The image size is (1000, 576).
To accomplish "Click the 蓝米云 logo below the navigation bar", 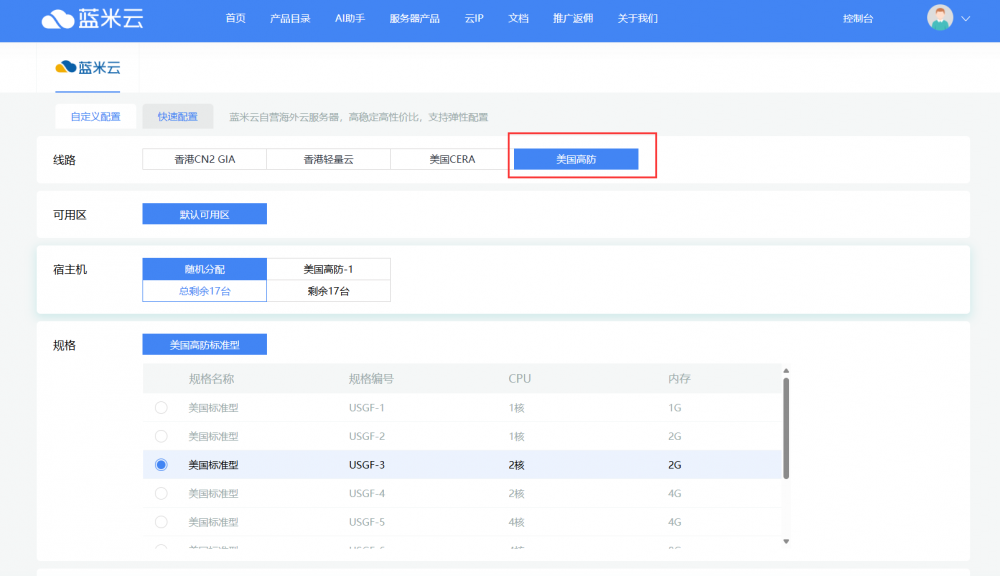I will (87, 67).
